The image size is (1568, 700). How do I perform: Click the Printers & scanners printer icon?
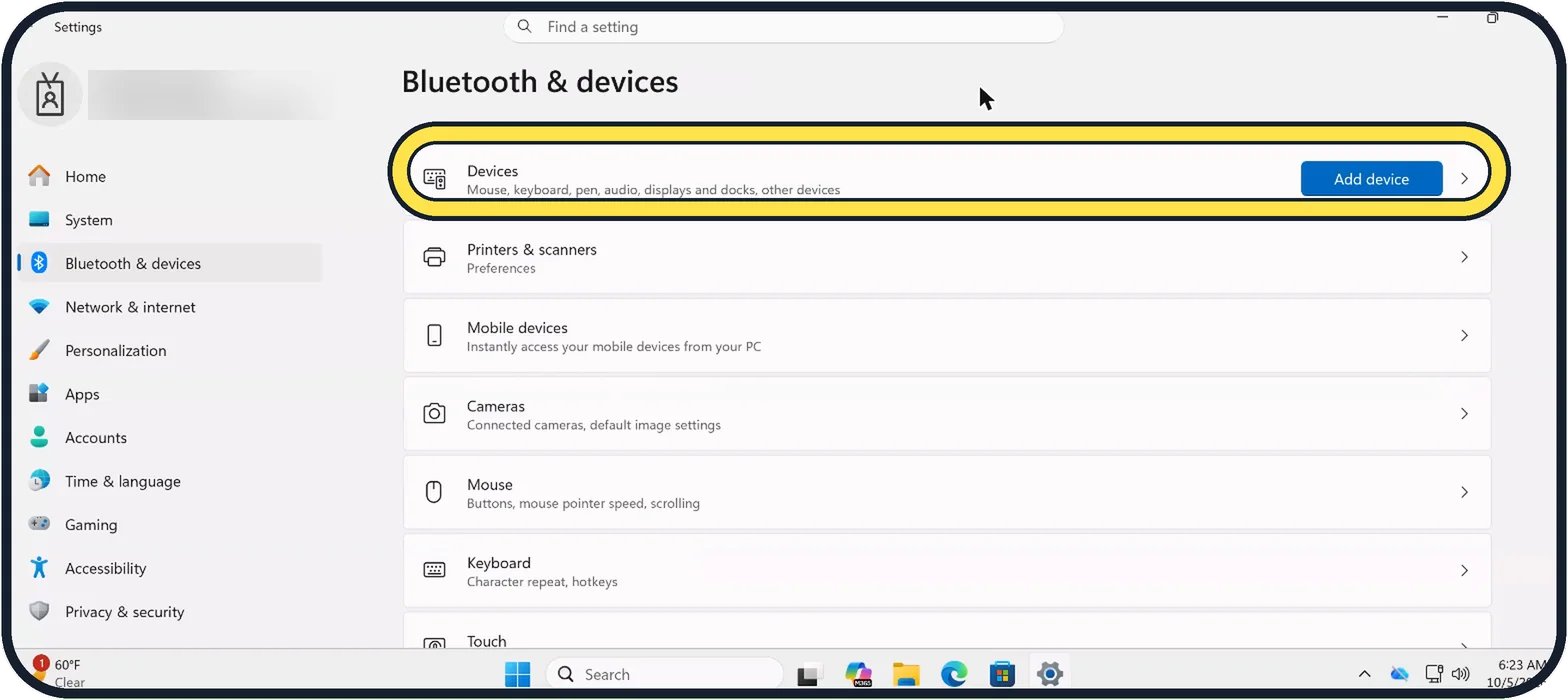pos(434,257)
